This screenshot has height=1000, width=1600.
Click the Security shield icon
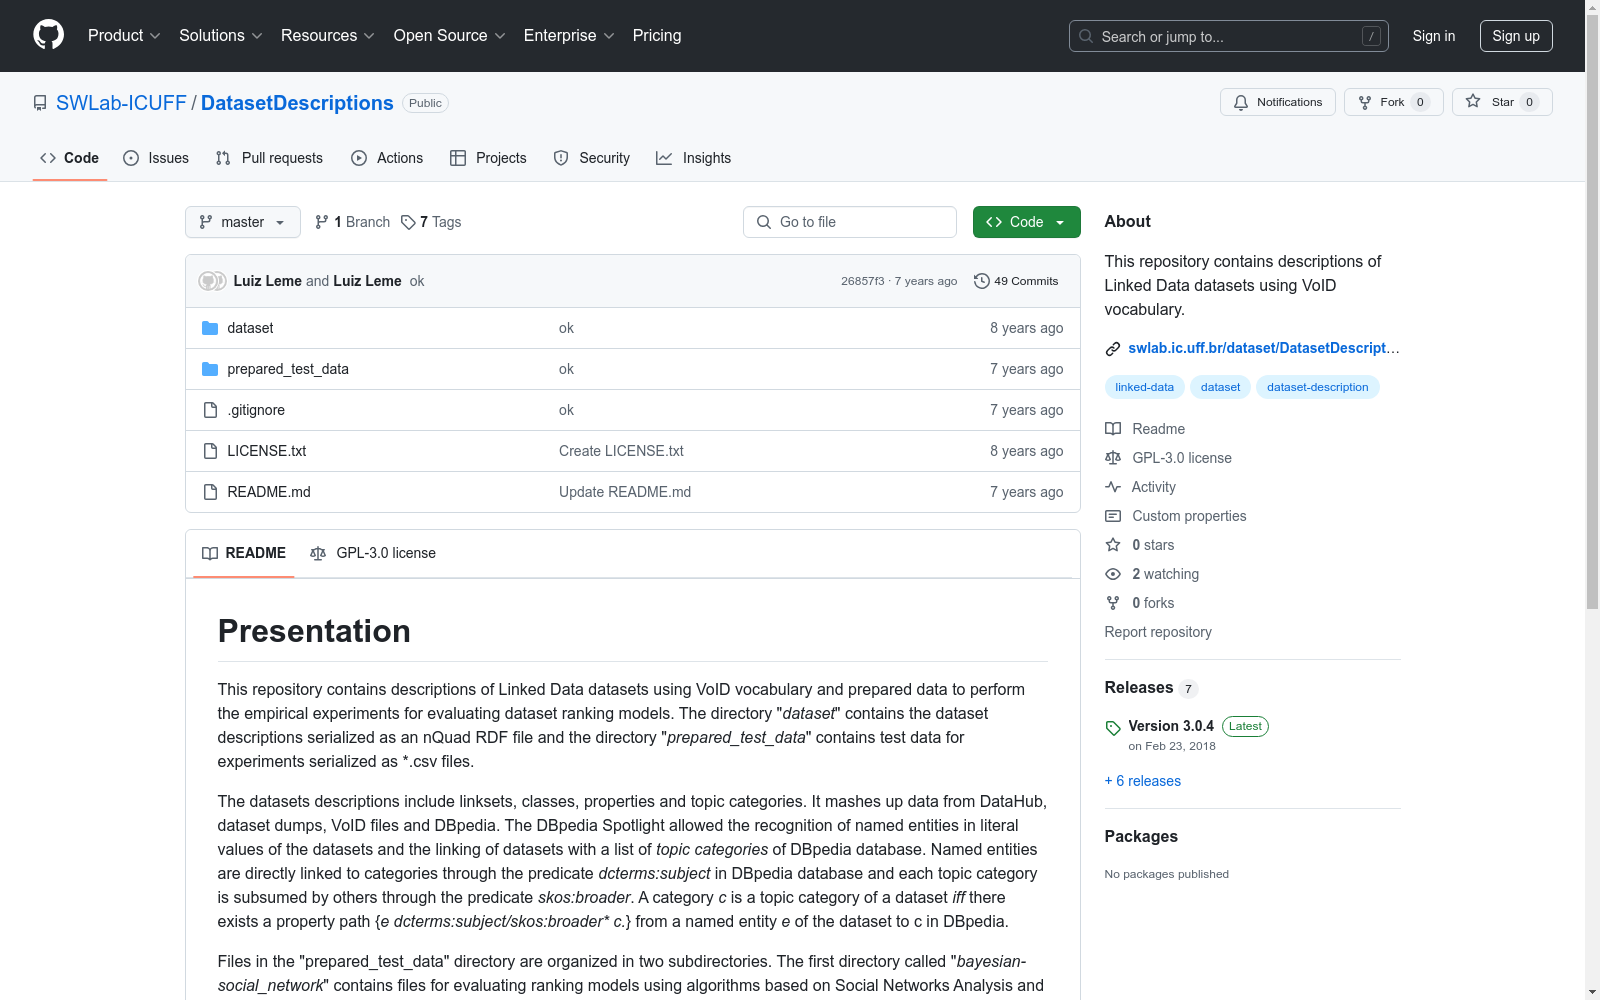(561, 158)
